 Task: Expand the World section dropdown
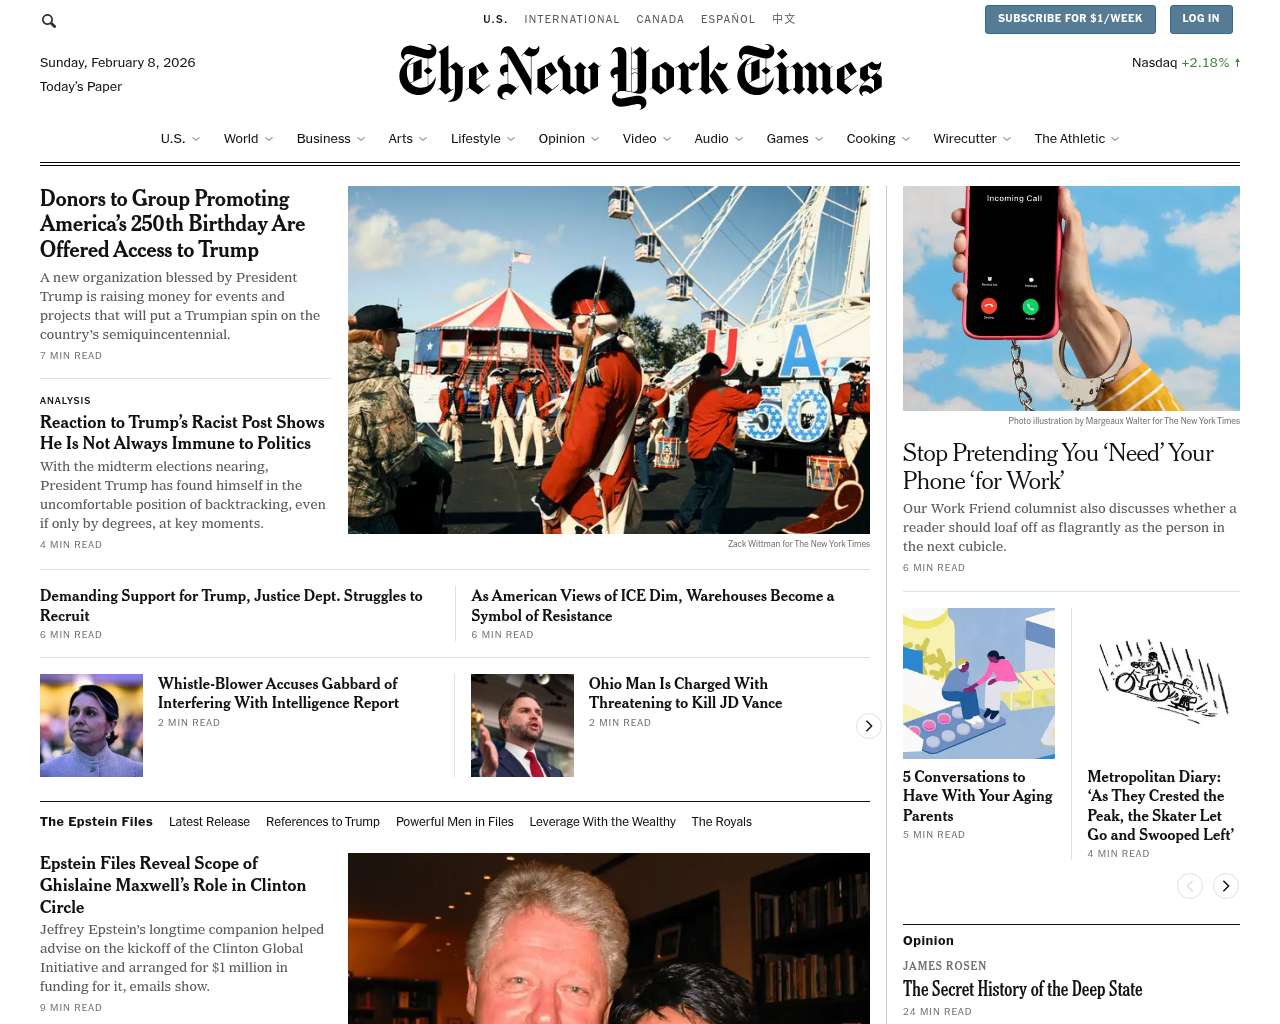coord(269,139)
